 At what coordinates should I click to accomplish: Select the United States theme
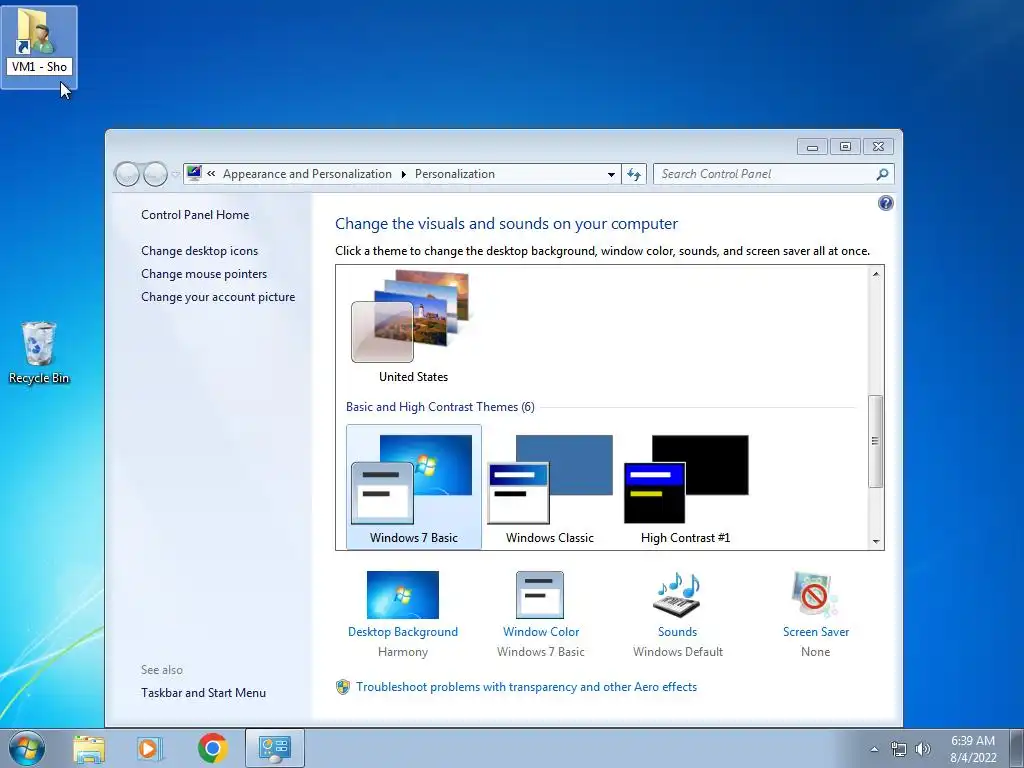tap(413, 327)
